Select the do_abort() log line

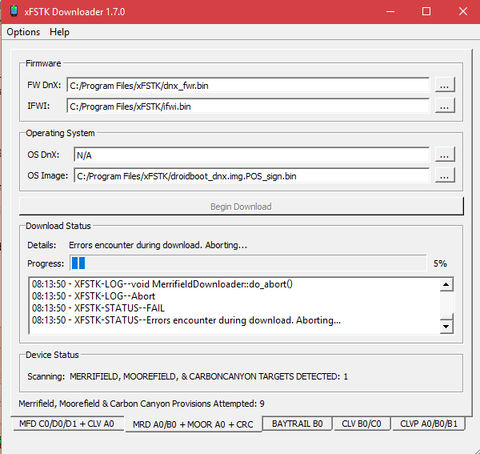[x=162, y=284]
